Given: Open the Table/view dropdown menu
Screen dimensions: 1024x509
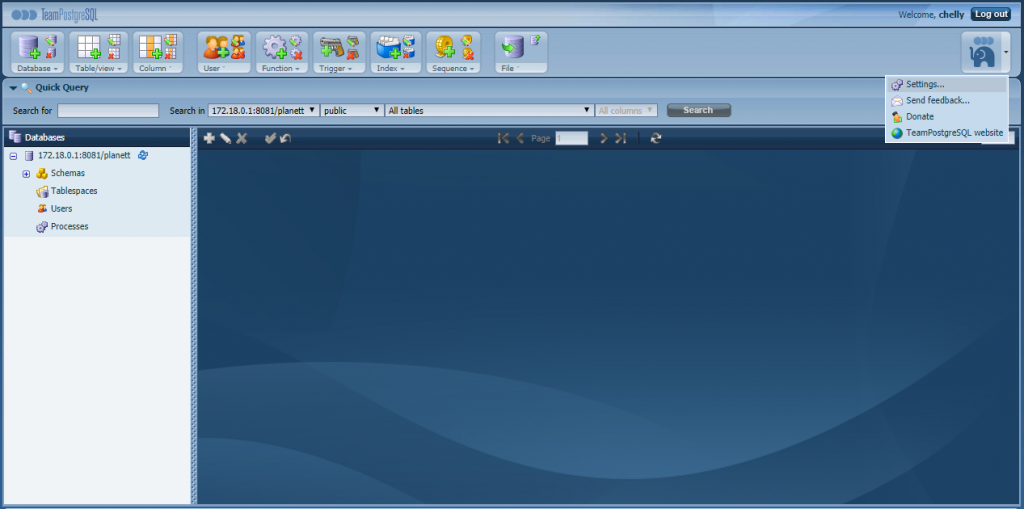Looking at the screenshot, I should click(x=99, y=68).
